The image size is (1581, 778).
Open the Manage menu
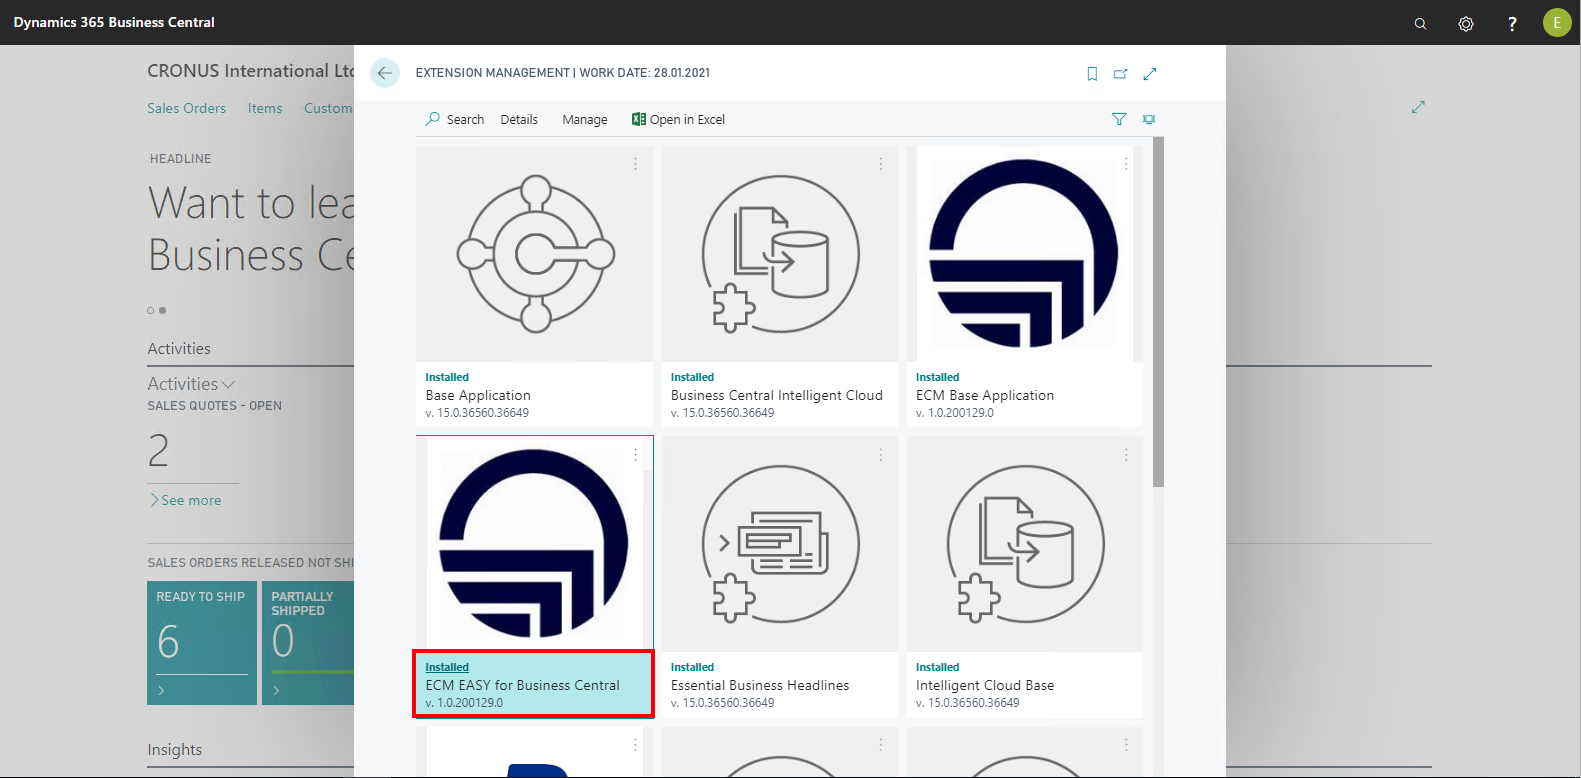[x=585, y=119]
